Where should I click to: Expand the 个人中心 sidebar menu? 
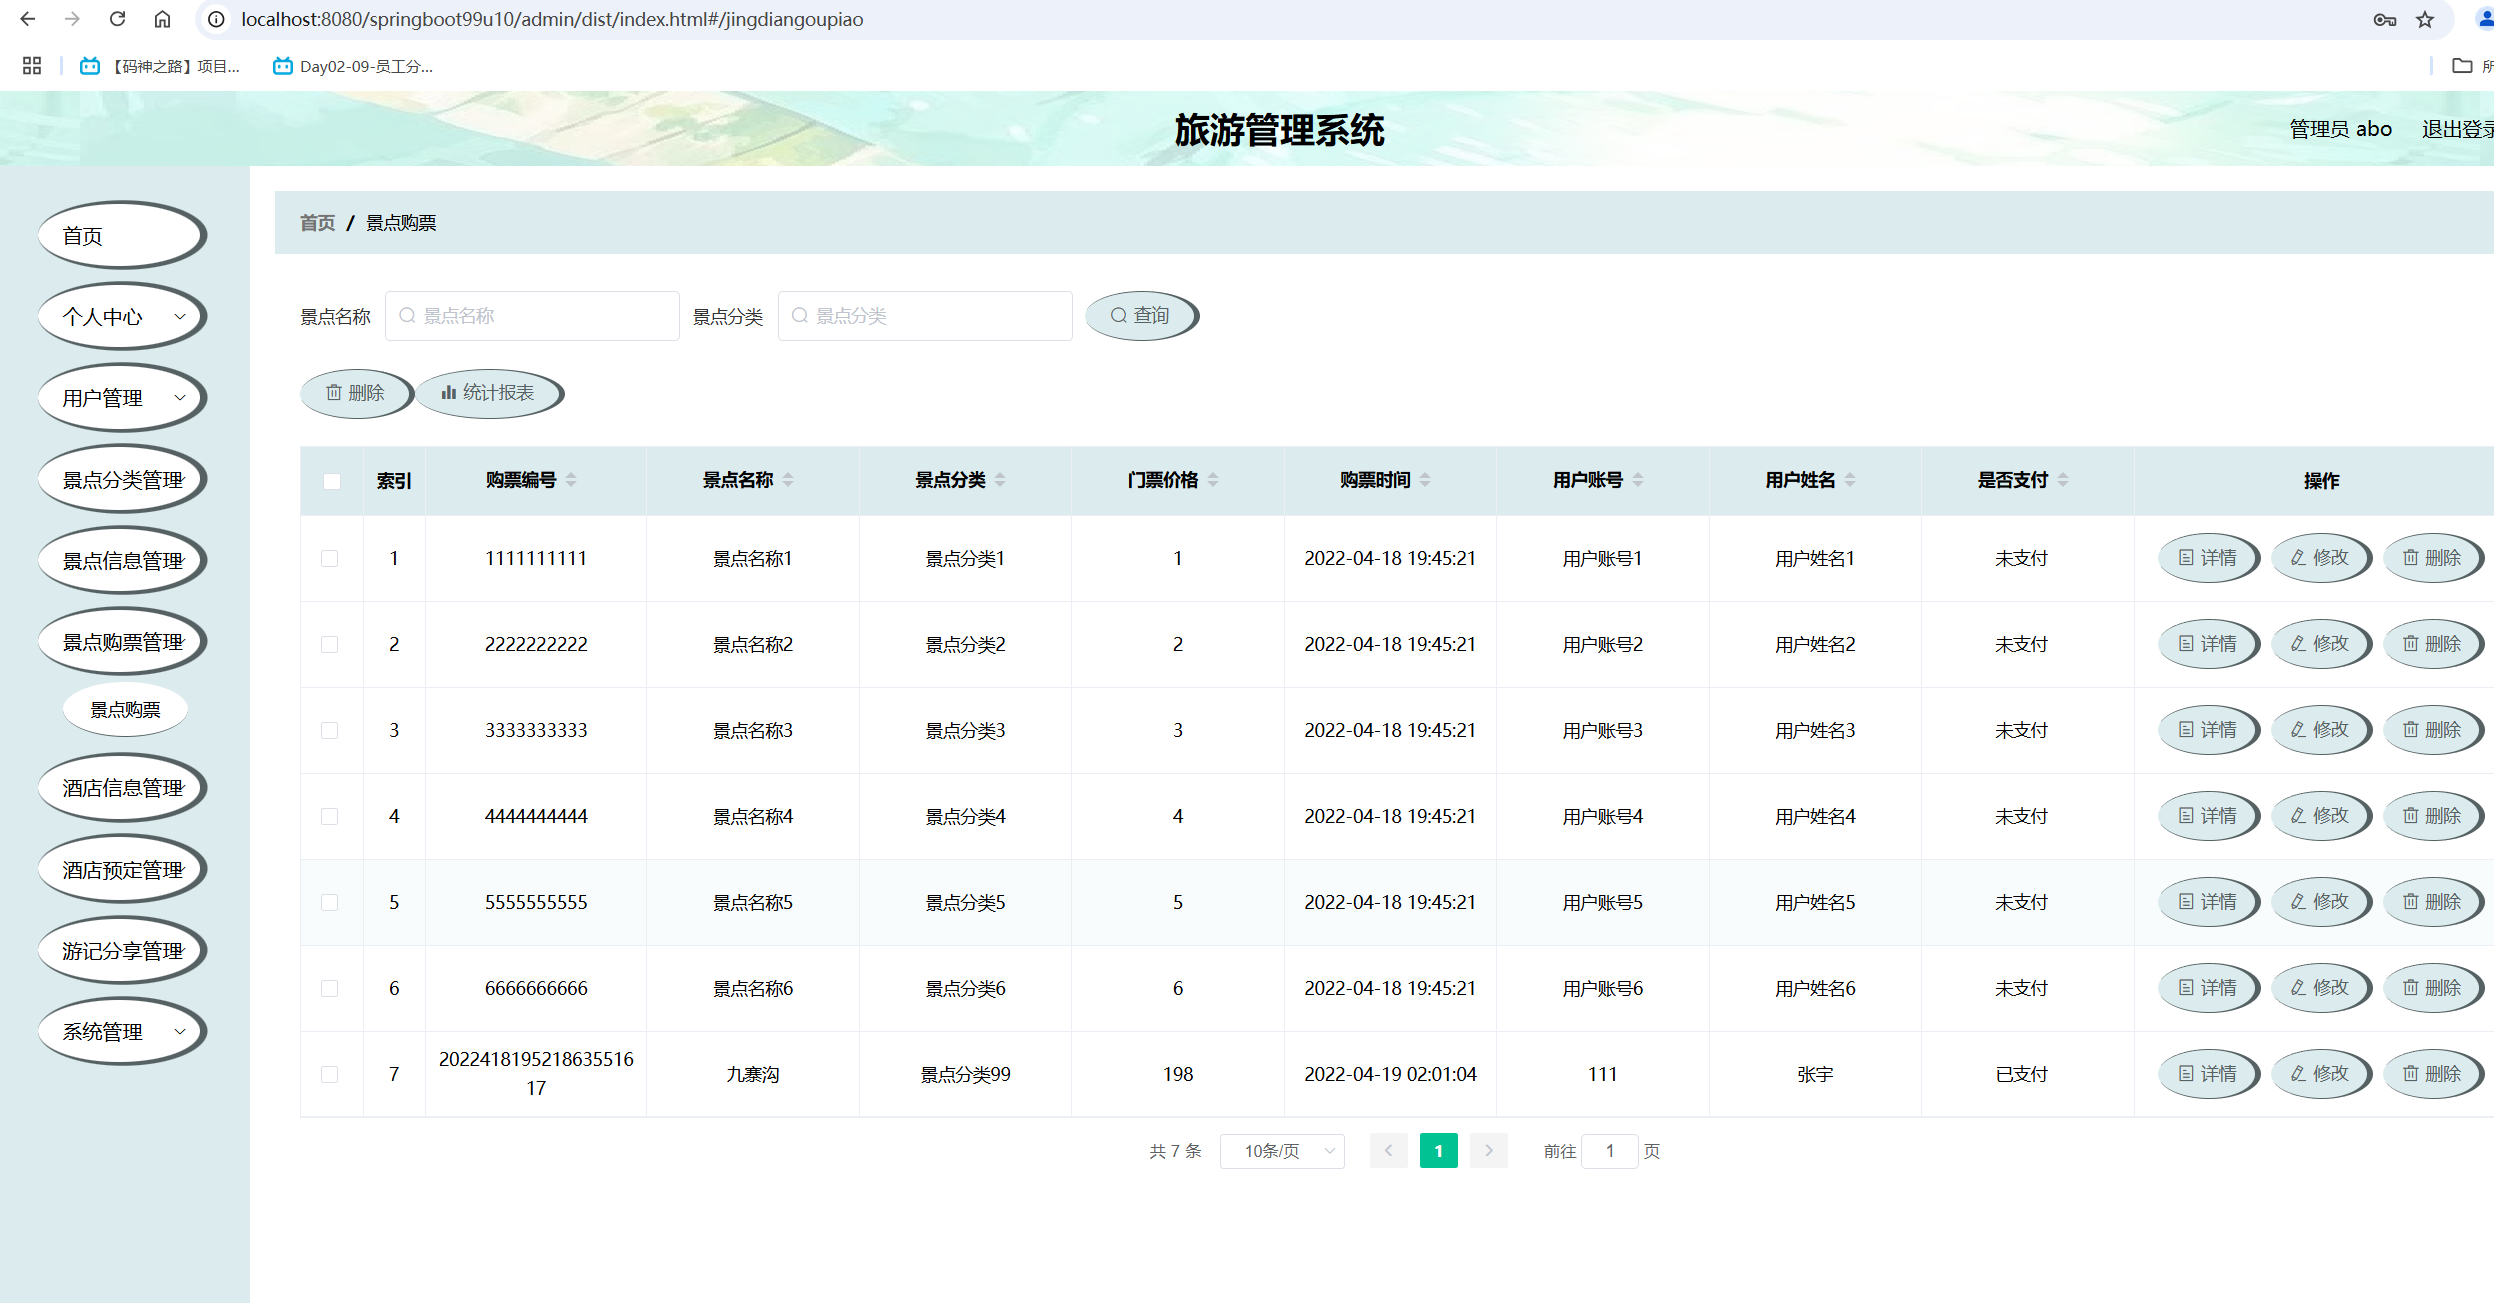[x=121, y=317]
